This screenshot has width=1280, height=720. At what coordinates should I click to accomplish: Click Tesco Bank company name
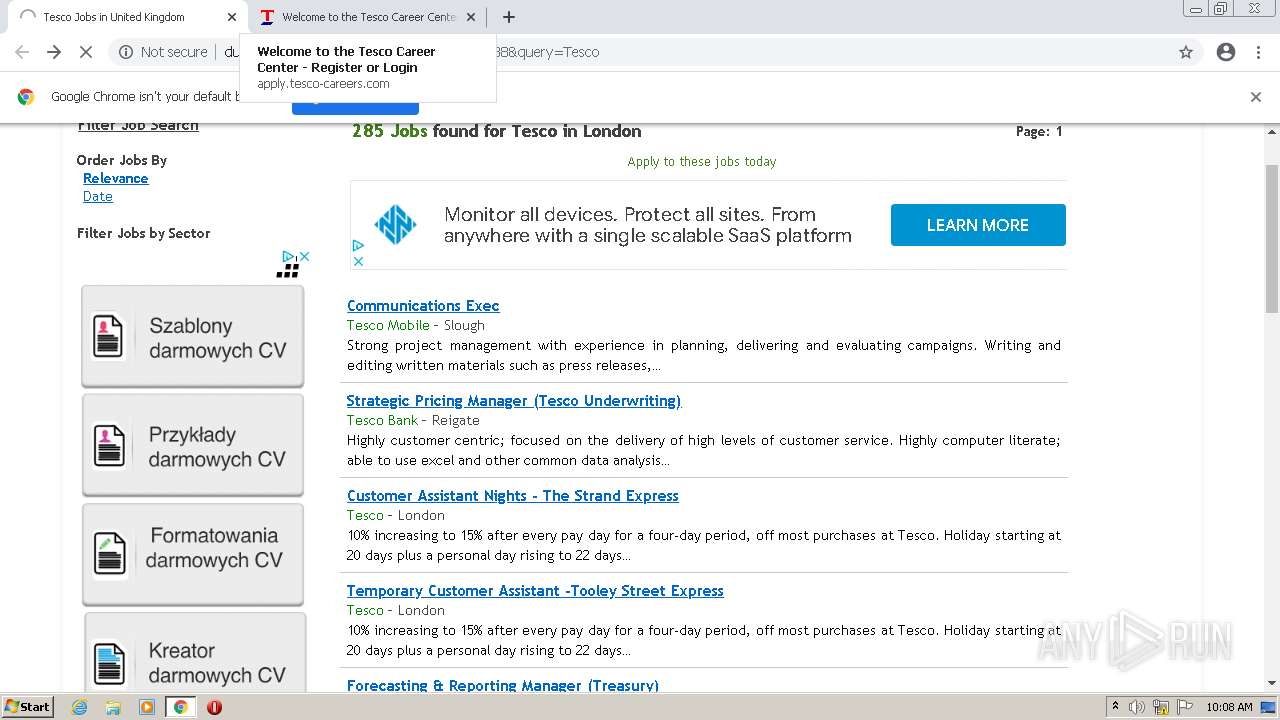click(382, 420)
